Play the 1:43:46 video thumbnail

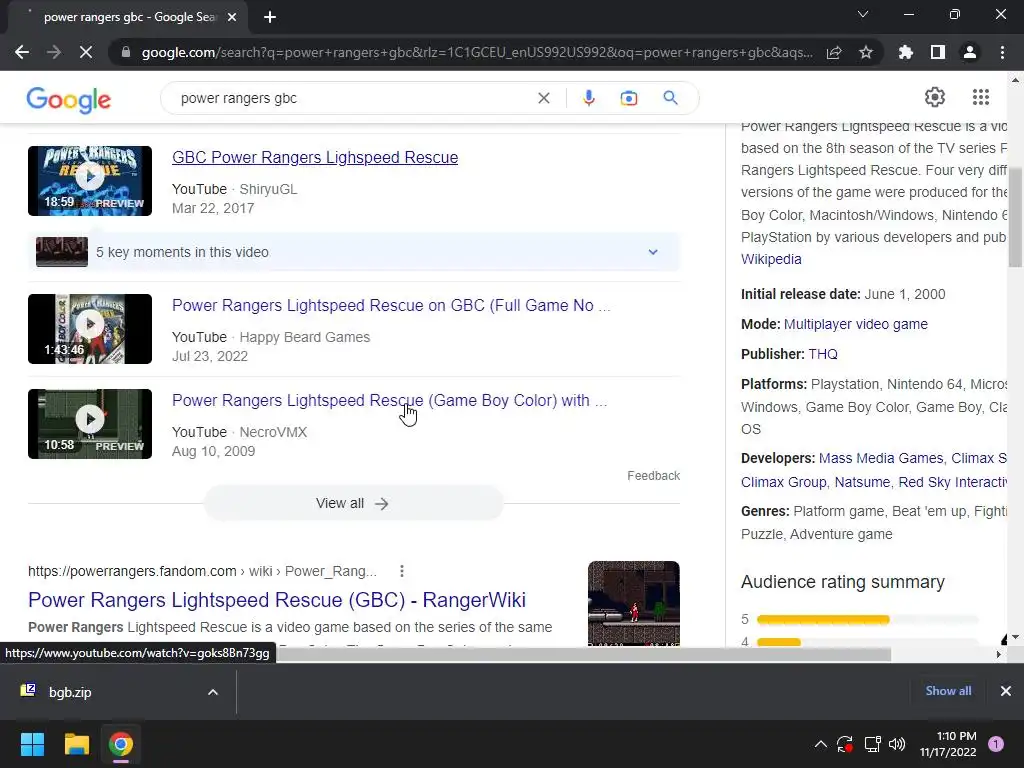pyautogui.click(x=90, y=329)
